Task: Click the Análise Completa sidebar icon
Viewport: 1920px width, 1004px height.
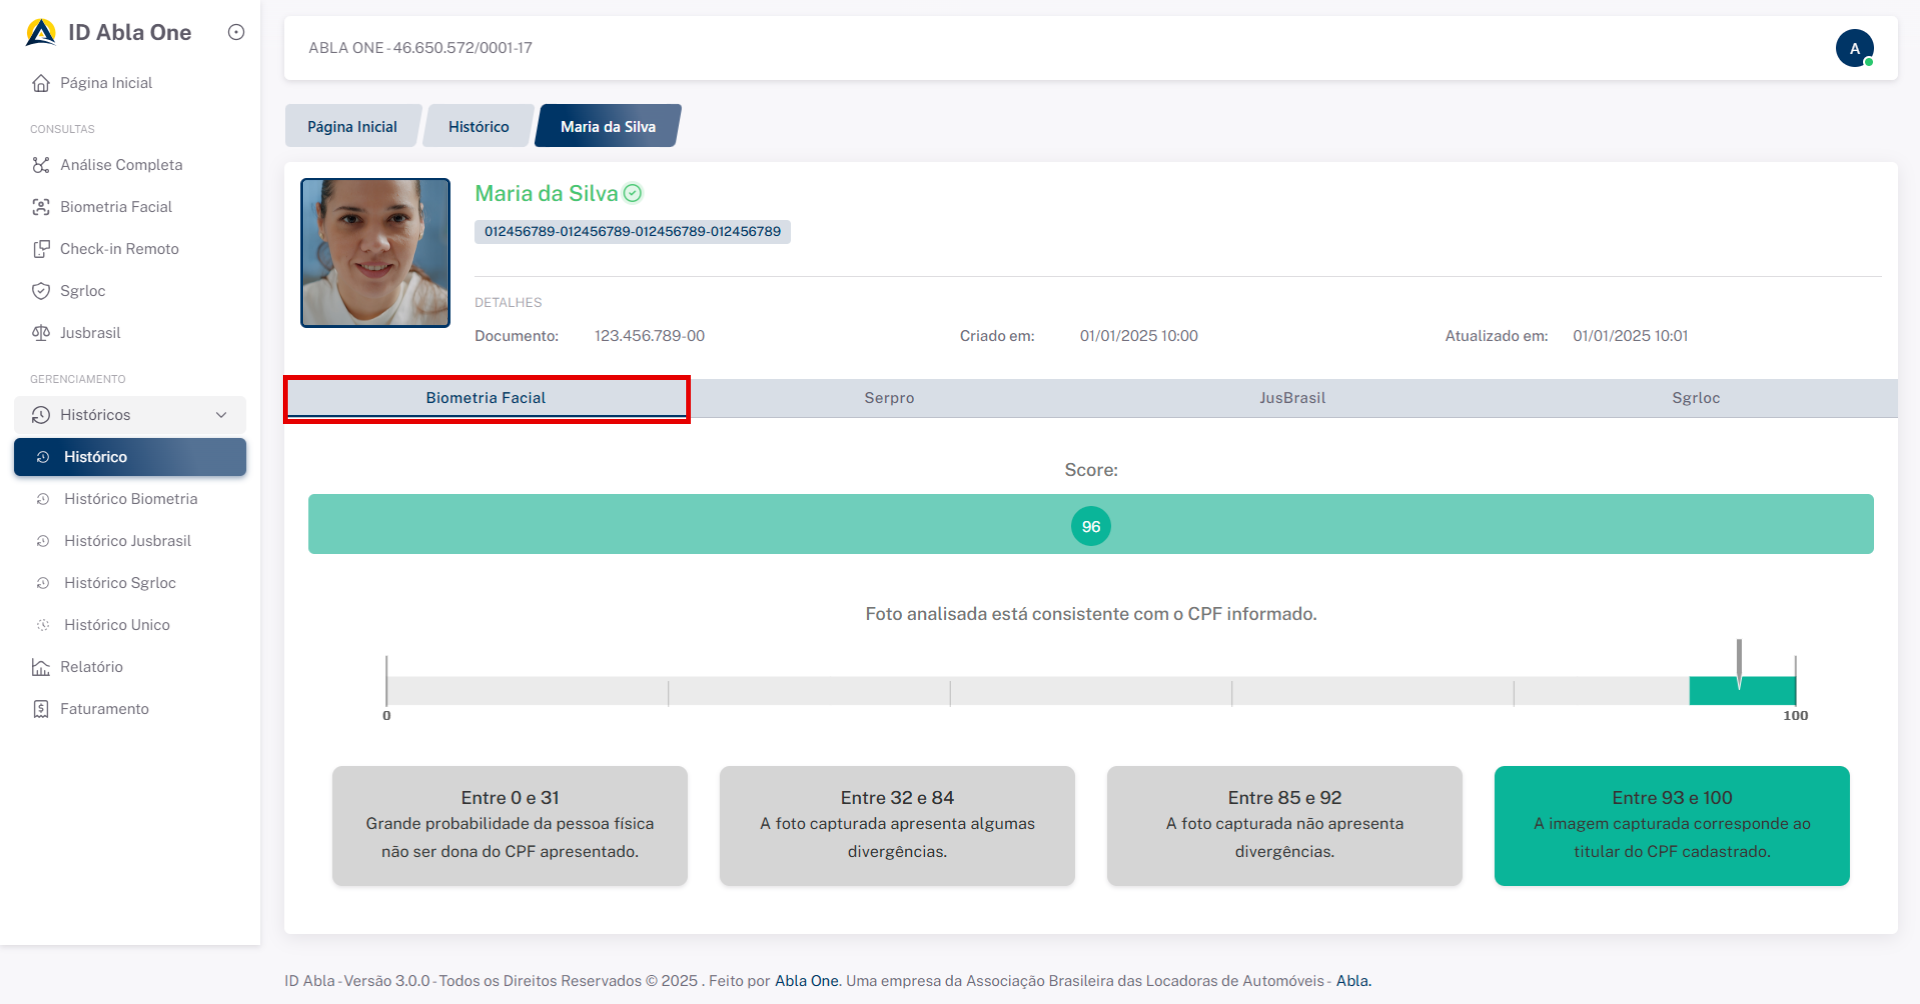Action: pos(41,165)
